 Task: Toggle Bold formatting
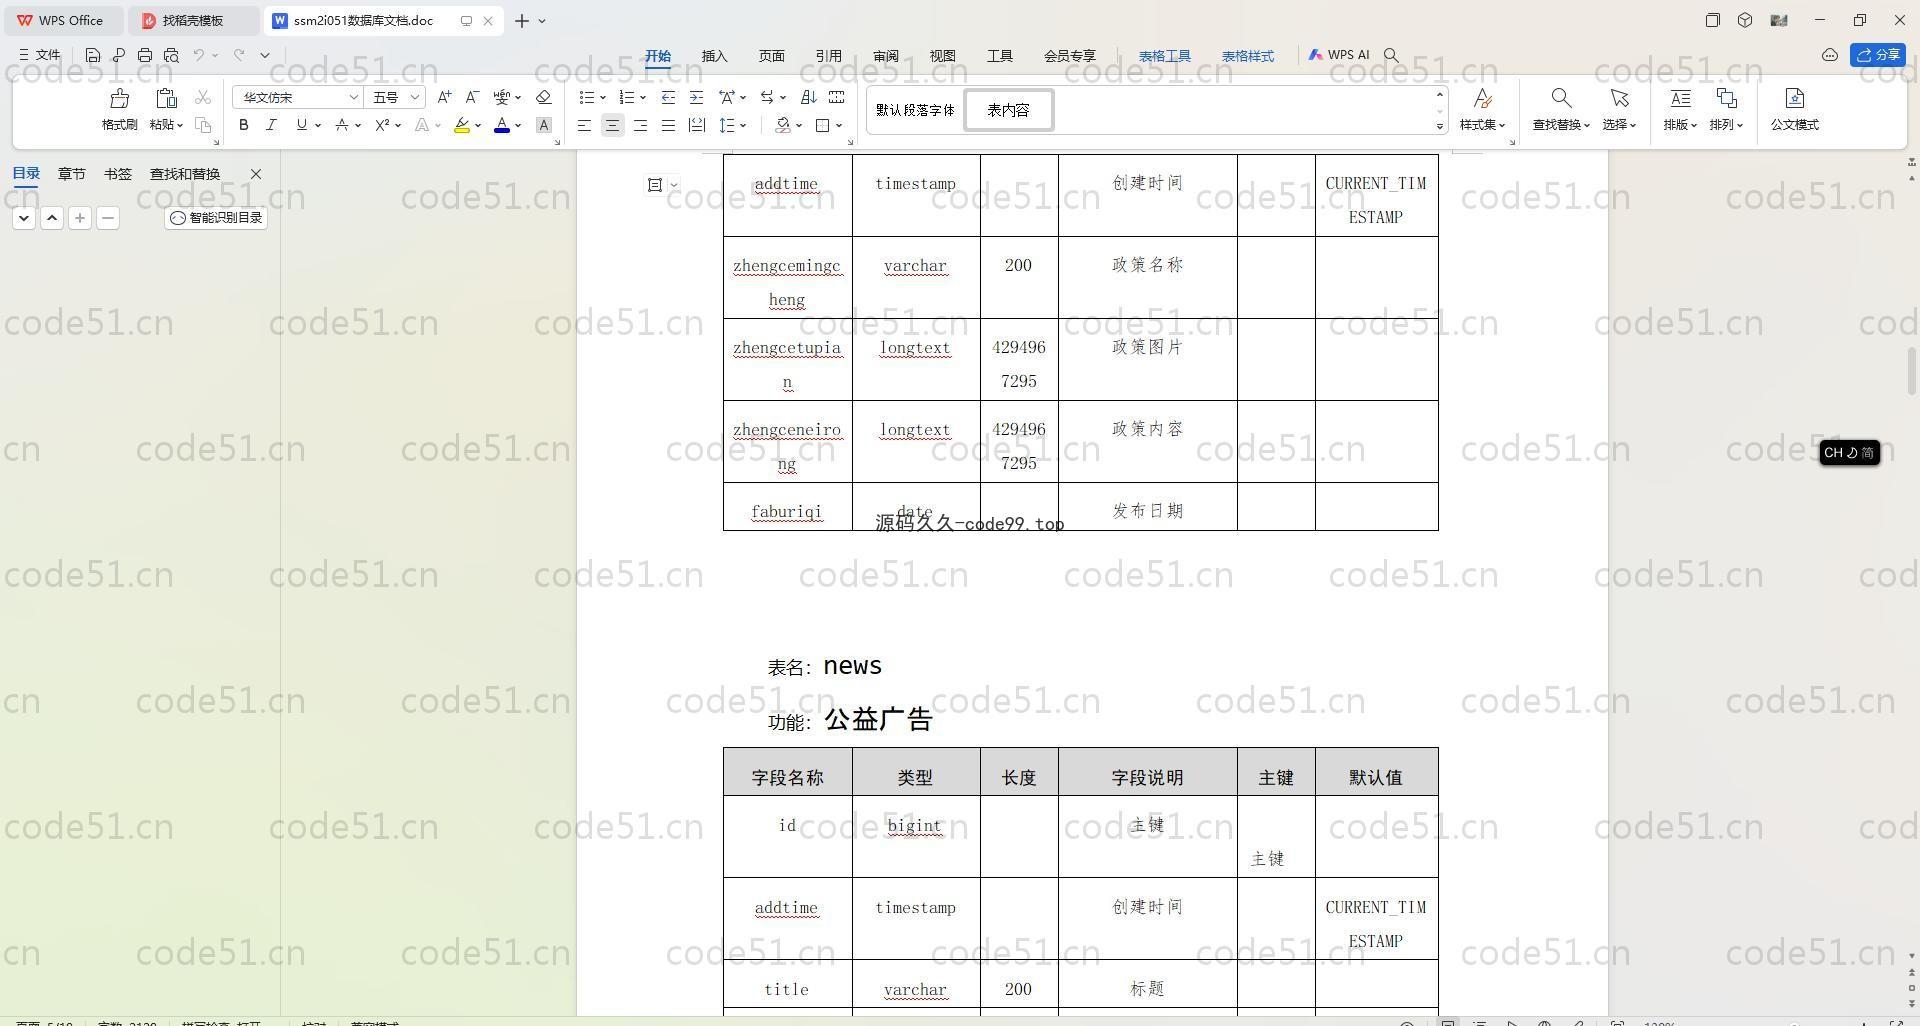click(x=243, y=125)
